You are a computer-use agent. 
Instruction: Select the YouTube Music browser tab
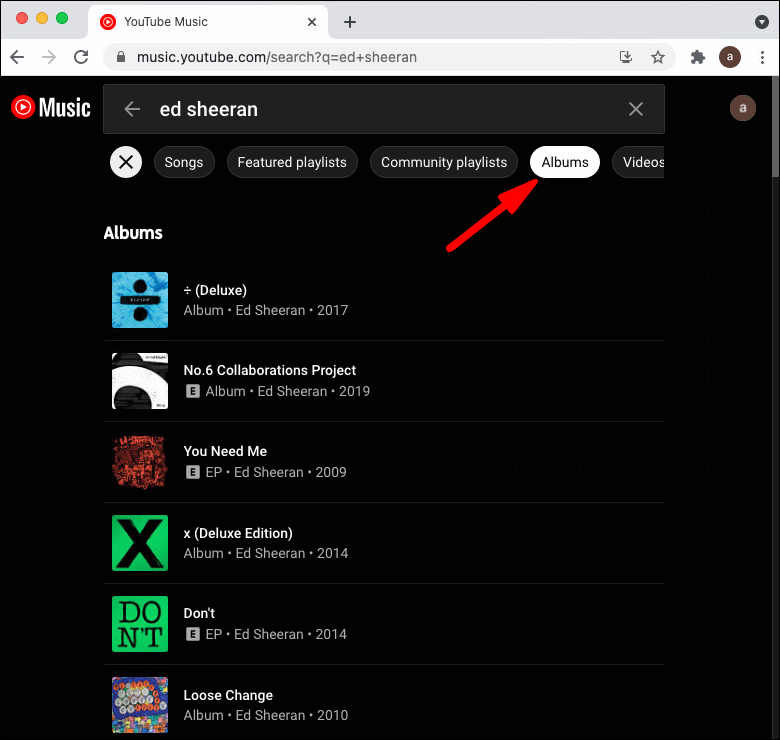pos(208,22)
